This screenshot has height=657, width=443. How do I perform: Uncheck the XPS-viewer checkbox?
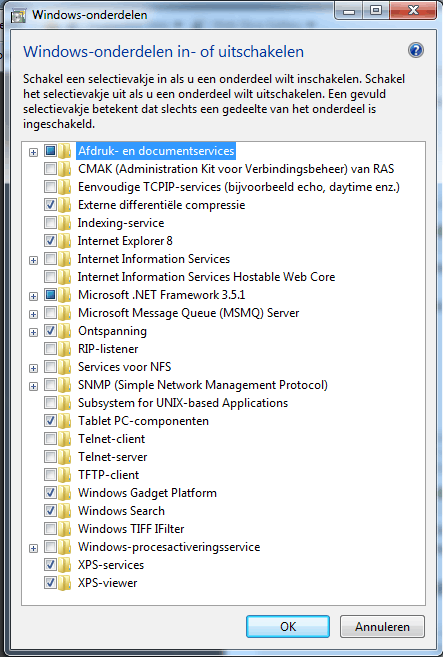pos(50,583)
